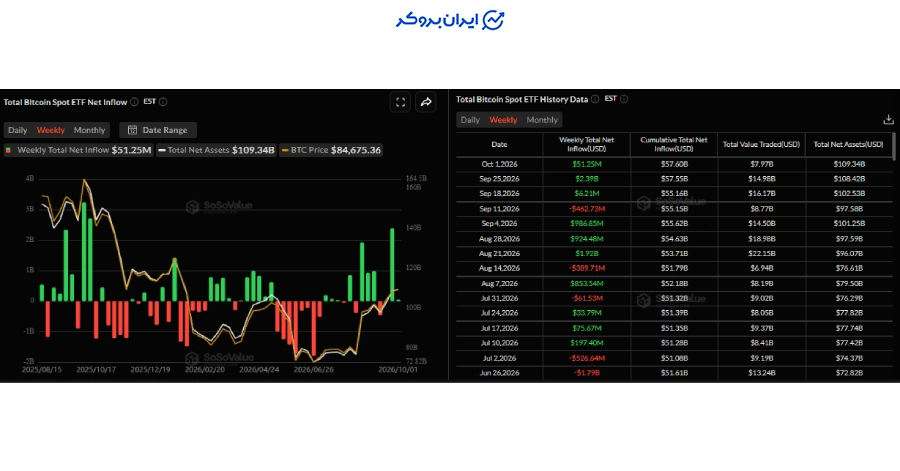Screen dimensions: 900x471
Task: Select the Jun 26,2026 date cell
Action: [x=499, y=373]
